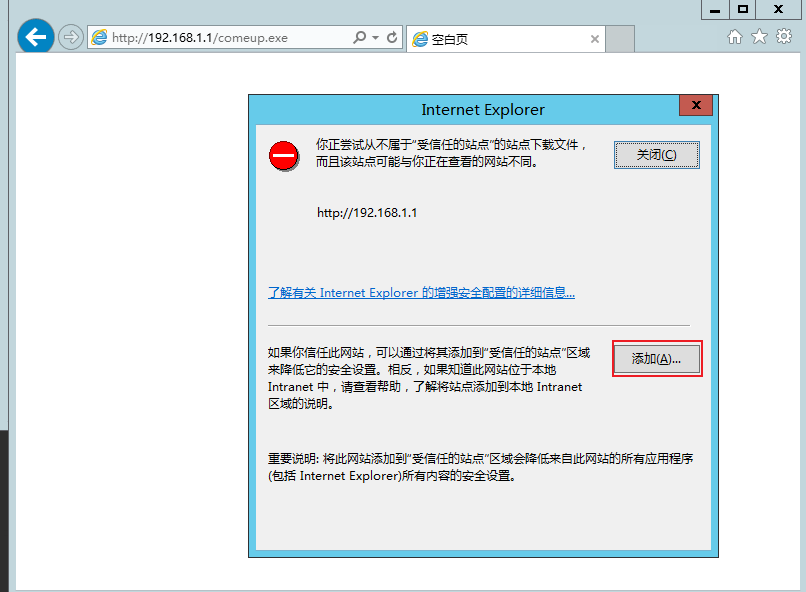Viewport: 806px width, 592px height.
Task: Click the 如果你信任此网站 explanation paragraph
Action: (429, 378)
